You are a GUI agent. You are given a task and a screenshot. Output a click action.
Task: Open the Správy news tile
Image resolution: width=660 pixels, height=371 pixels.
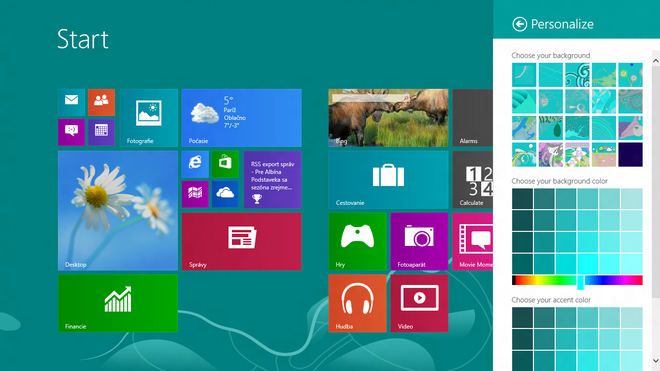[242, 241]
